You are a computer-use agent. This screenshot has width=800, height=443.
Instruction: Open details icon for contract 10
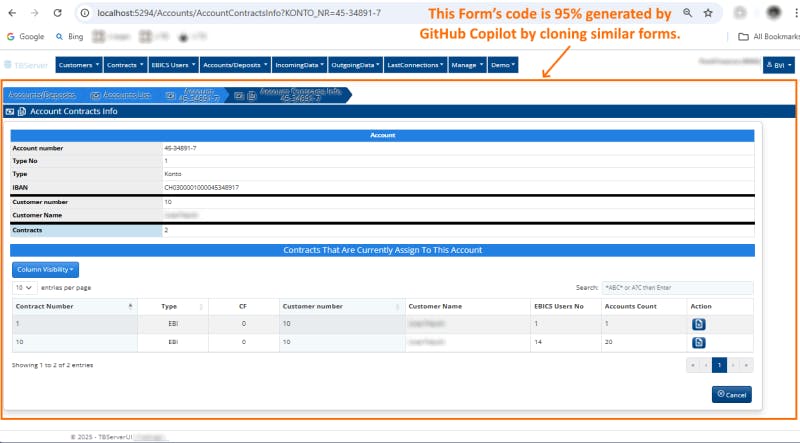697,343
